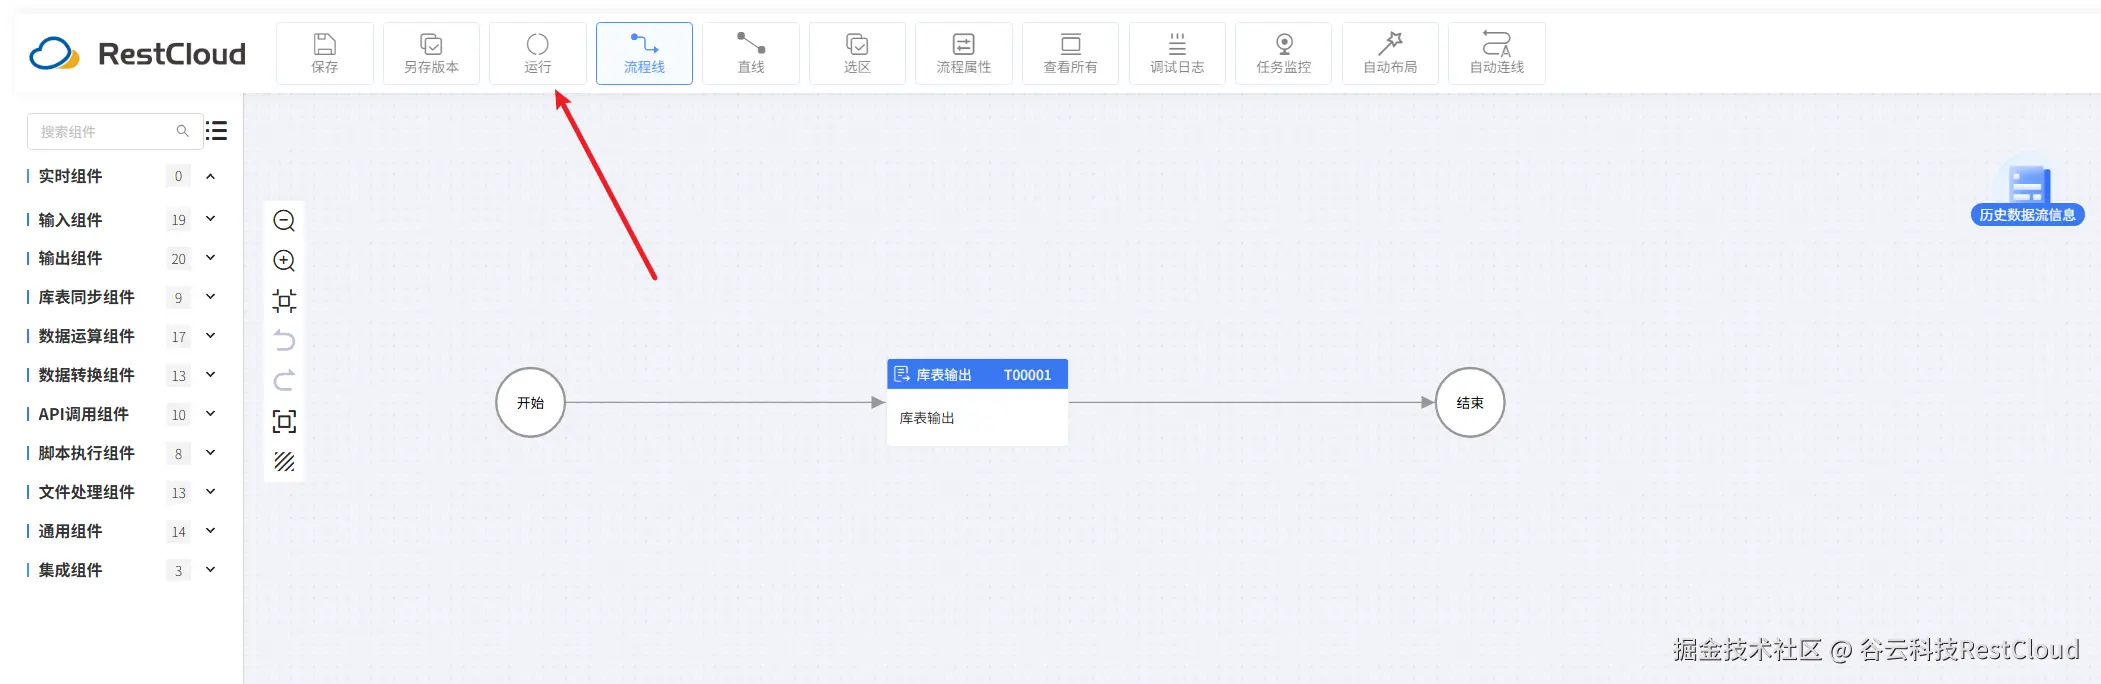
Task: Select the 开始 start node
Action: coord(531,403)
